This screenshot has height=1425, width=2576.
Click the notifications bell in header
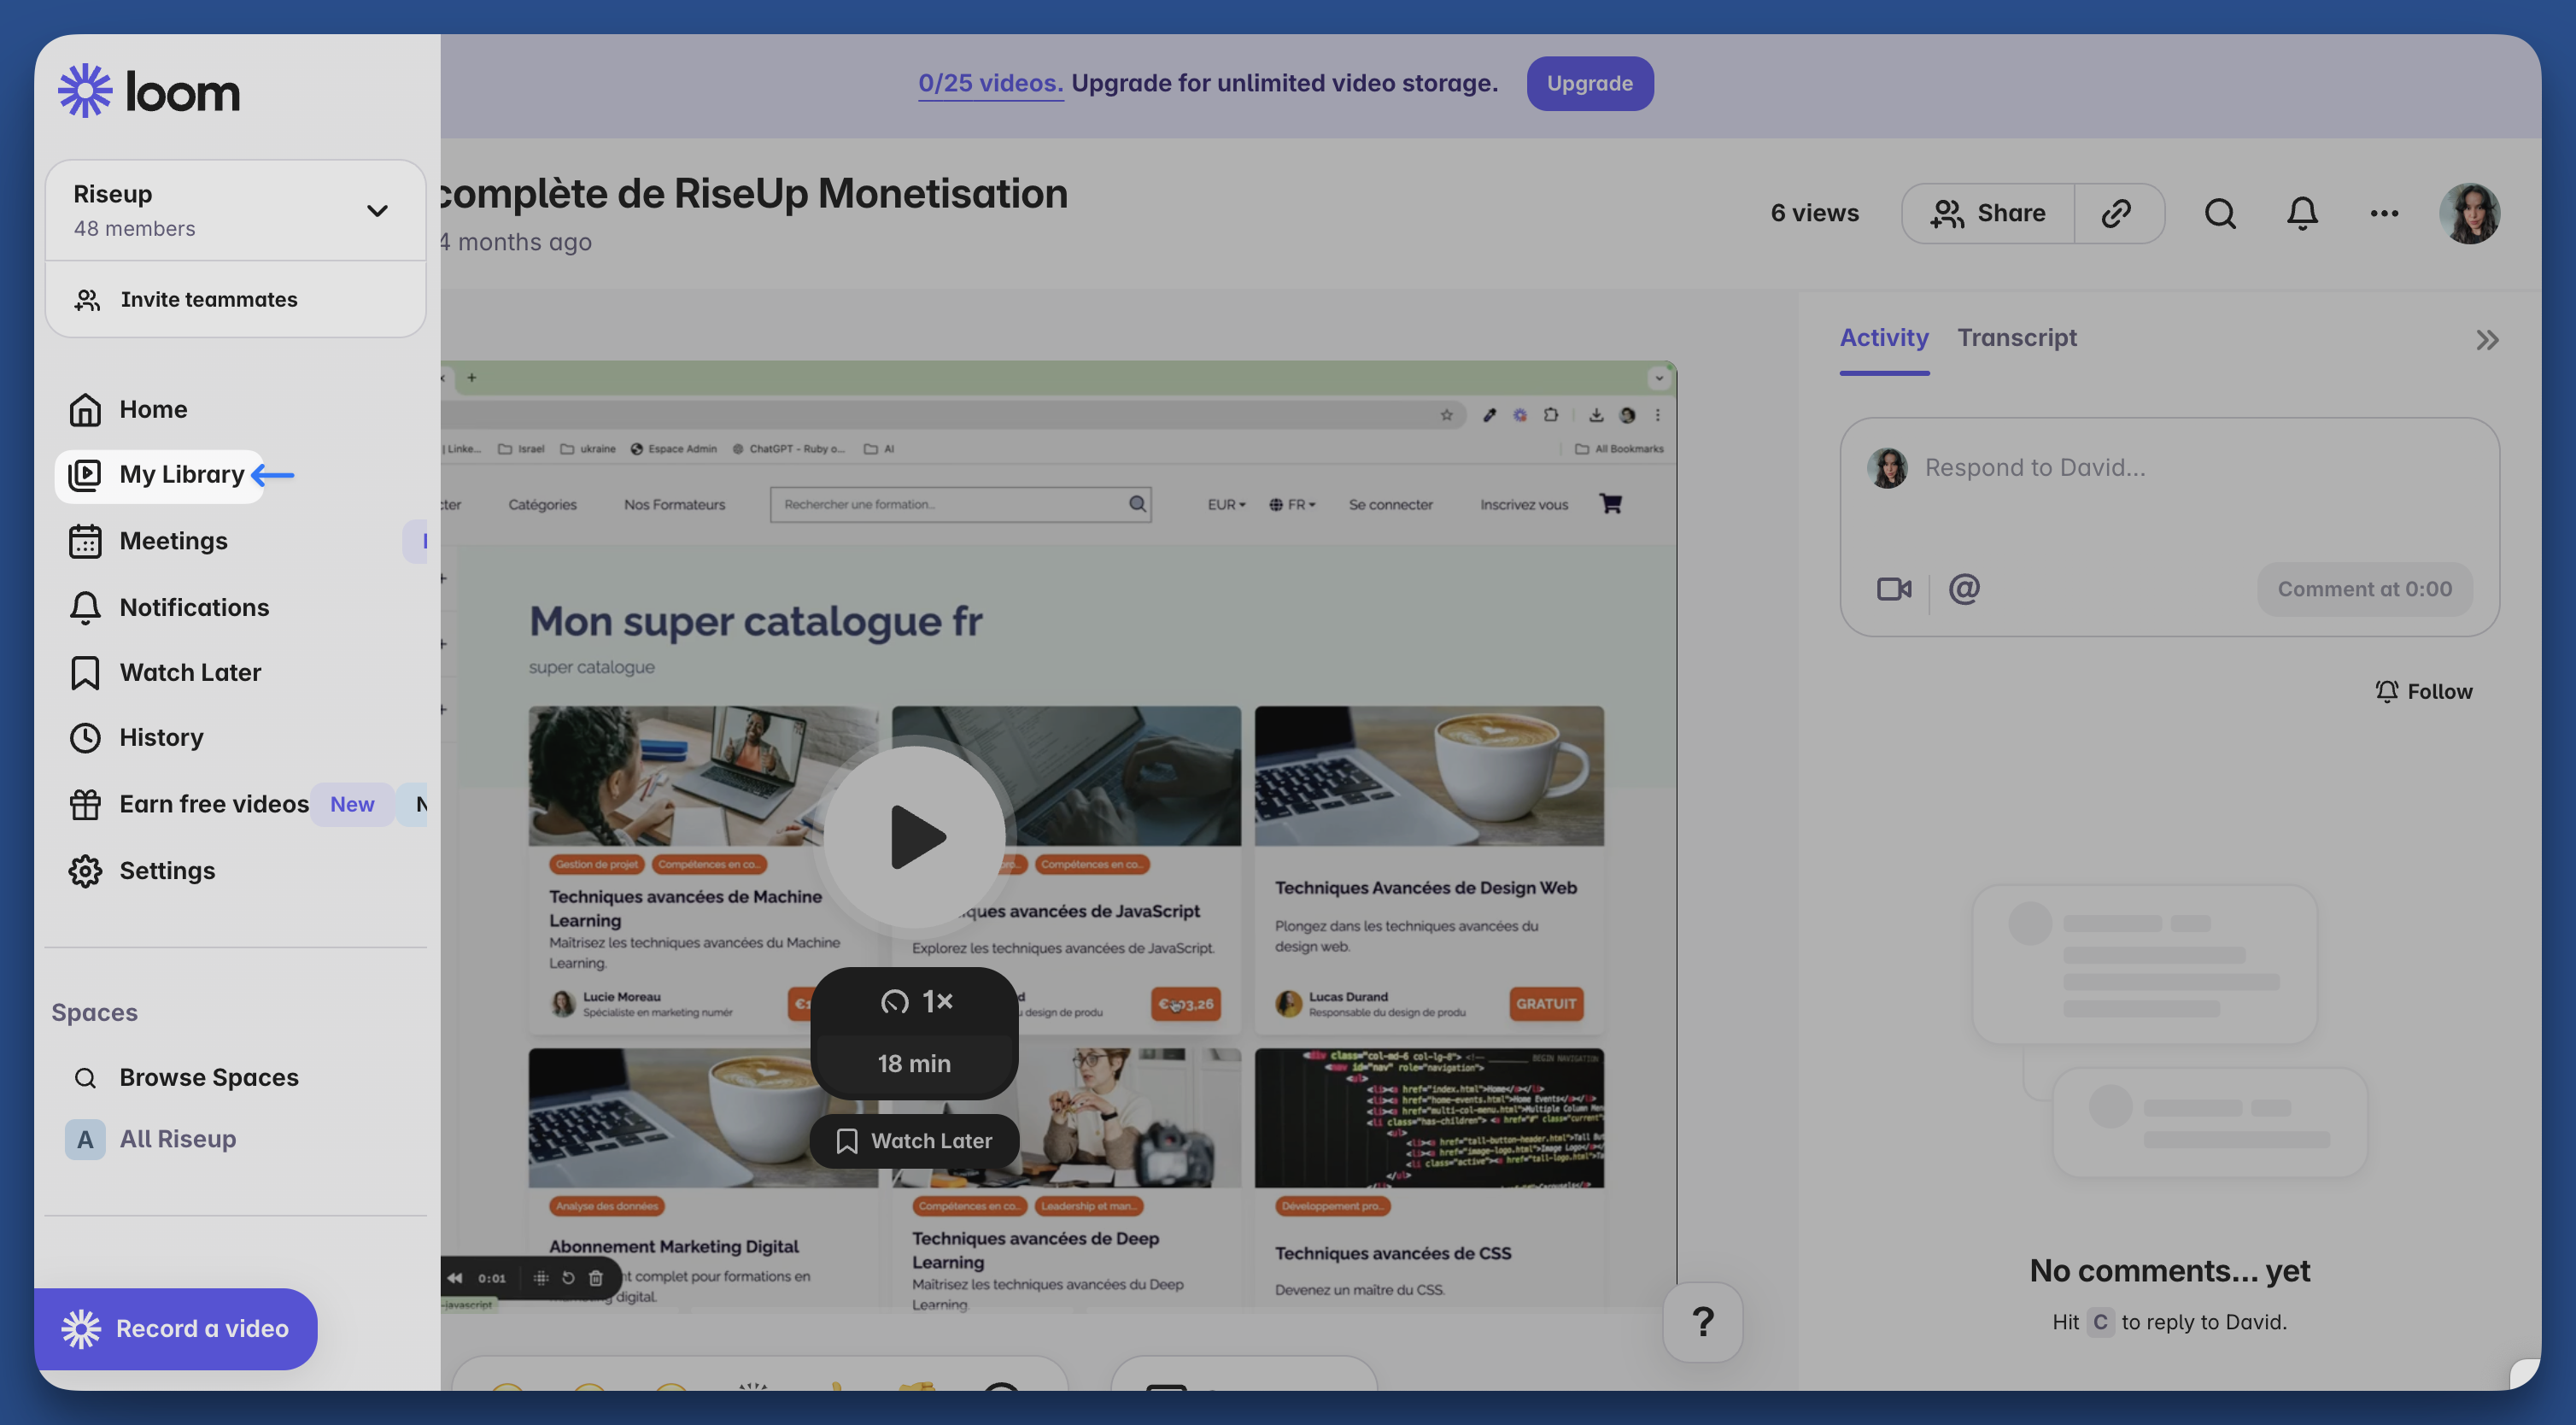point(2302,213)
